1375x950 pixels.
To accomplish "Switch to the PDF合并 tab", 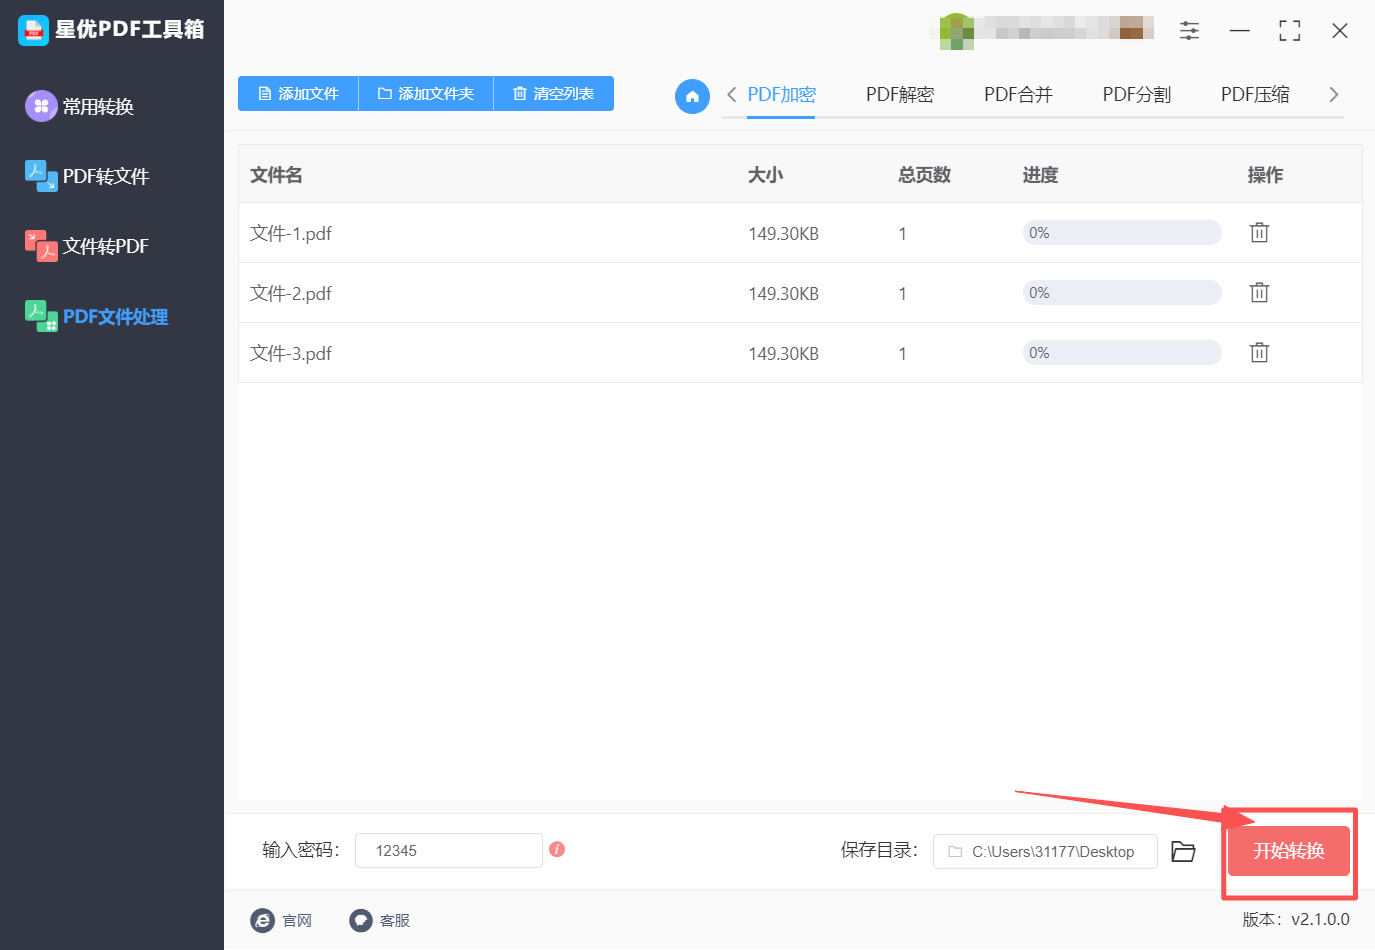I will click(x=1018, y=95).
